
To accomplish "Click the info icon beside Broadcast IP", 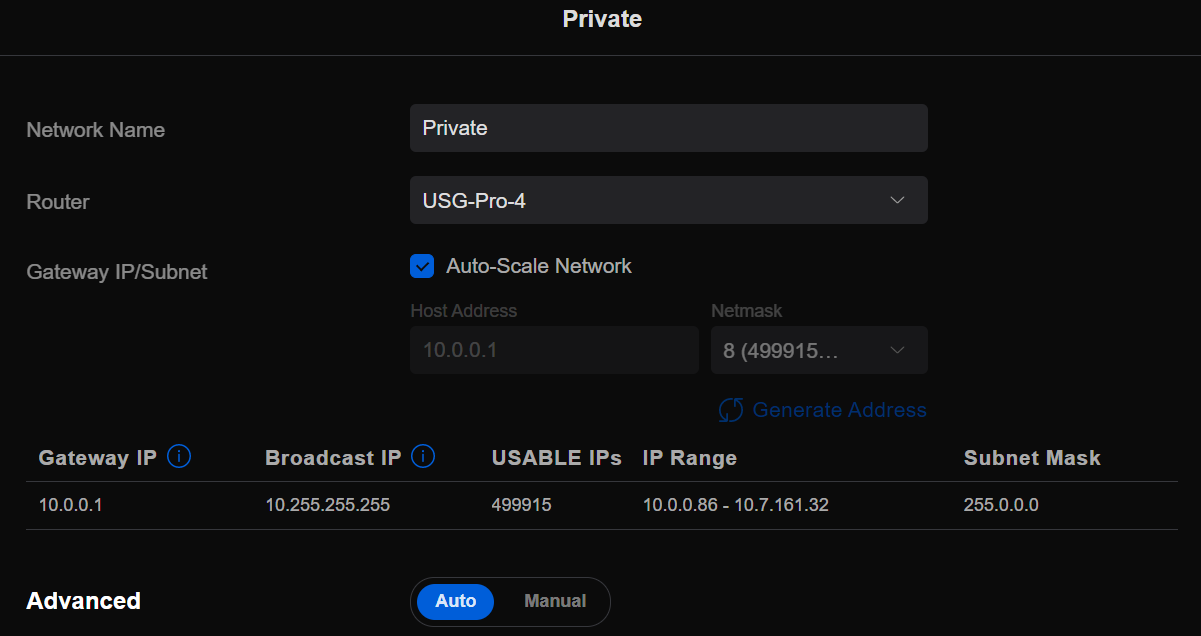I will click(424, 457).
